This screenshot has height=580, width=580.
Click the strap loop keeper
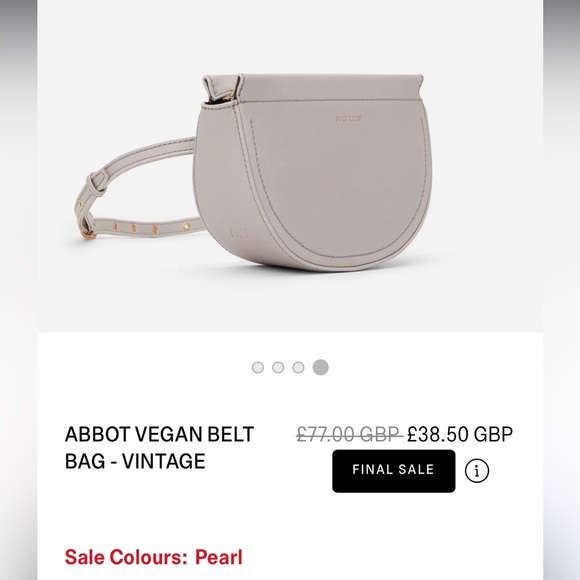pos(97,182)
